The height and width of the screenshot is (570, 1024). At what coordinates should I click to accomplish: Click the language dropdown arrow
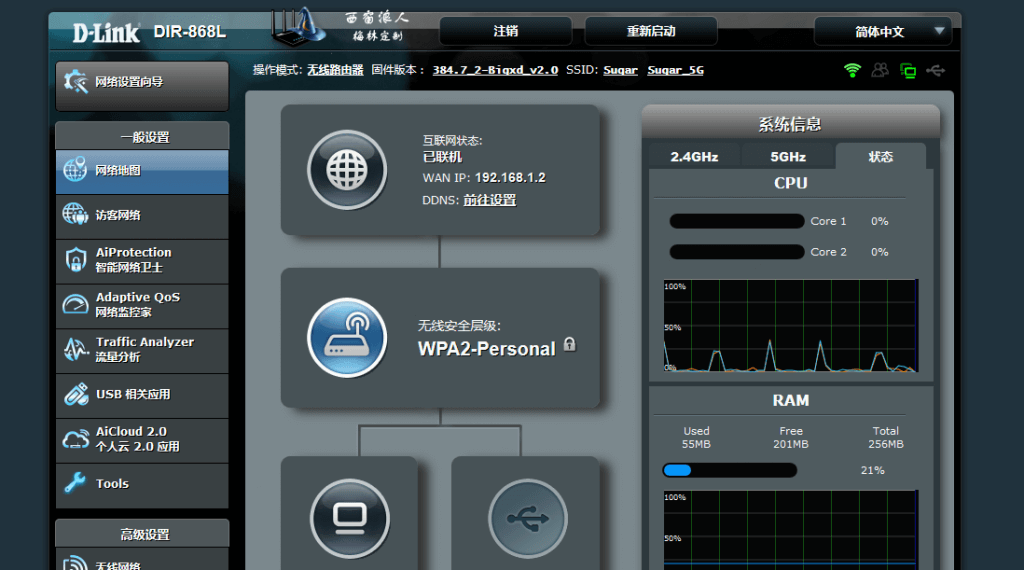tap(939, 31)
